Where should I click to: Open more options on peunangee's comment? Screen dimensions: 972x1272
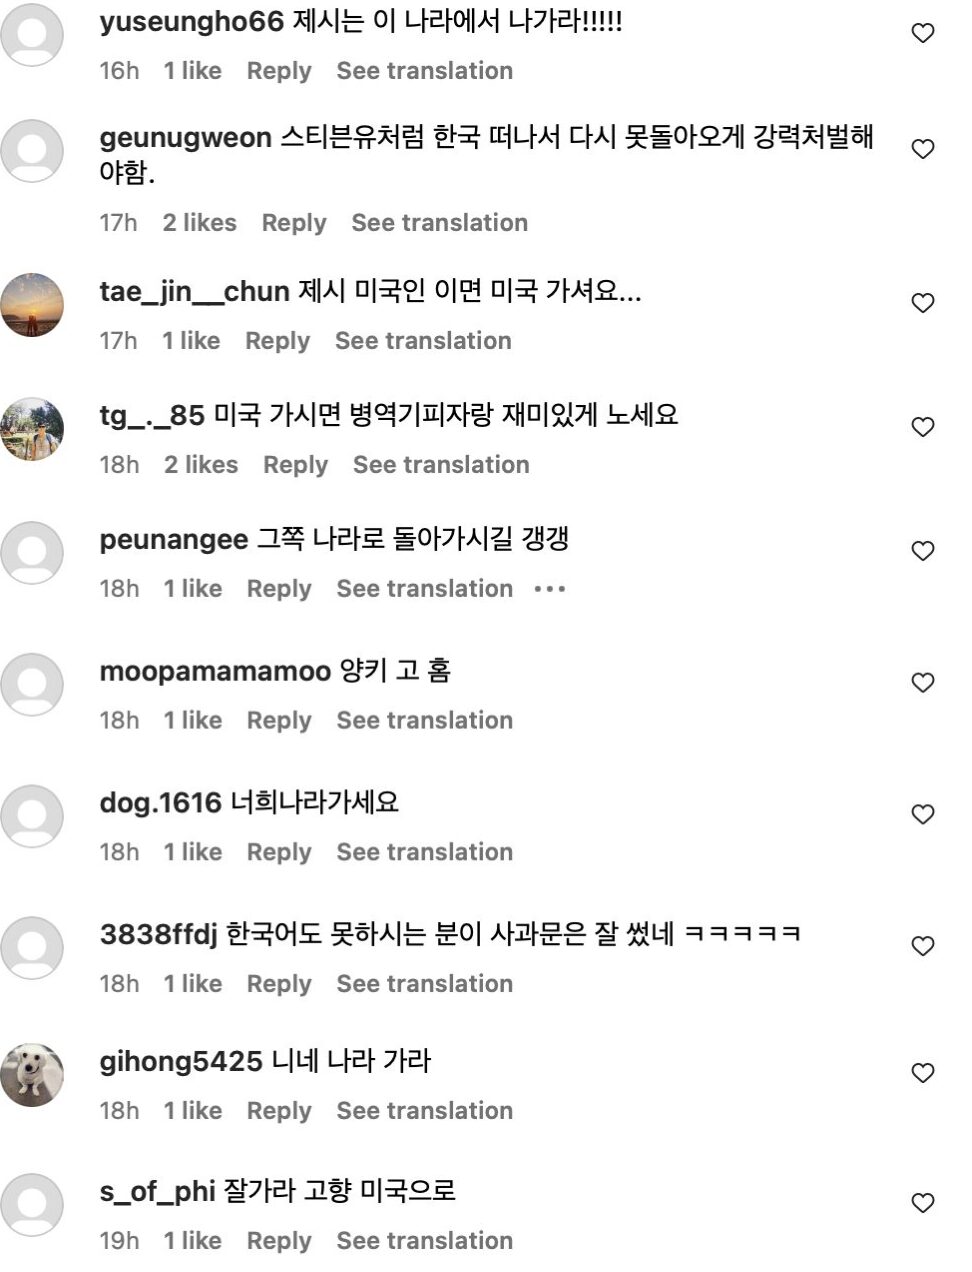550,589
